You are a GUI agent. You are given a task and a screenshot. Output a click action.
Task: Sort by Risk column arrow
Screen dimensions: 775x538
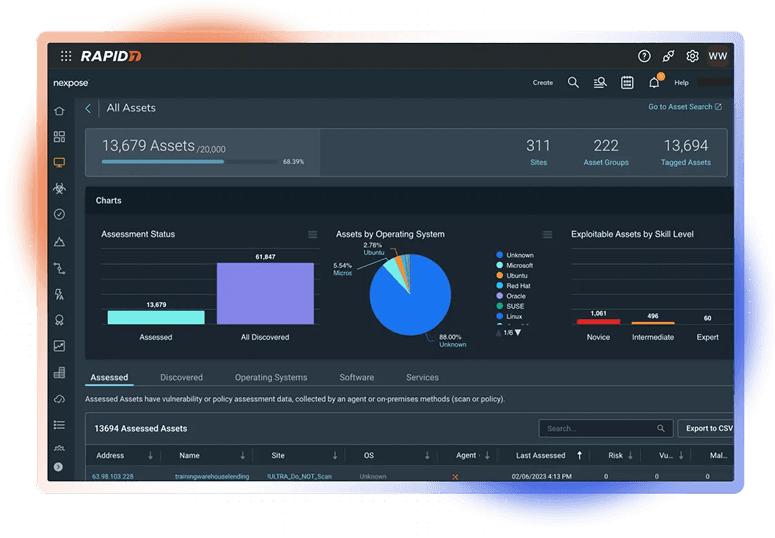630,455
